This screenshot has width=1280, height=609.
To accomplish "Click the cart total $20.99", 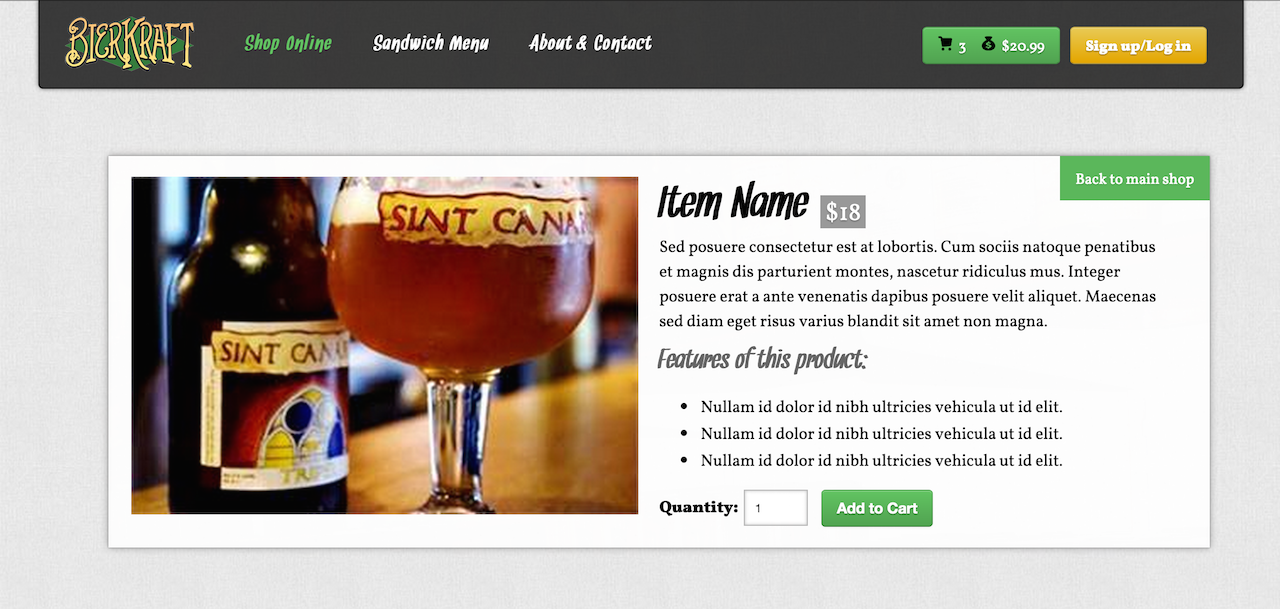I will click(x=1022, y=46).
